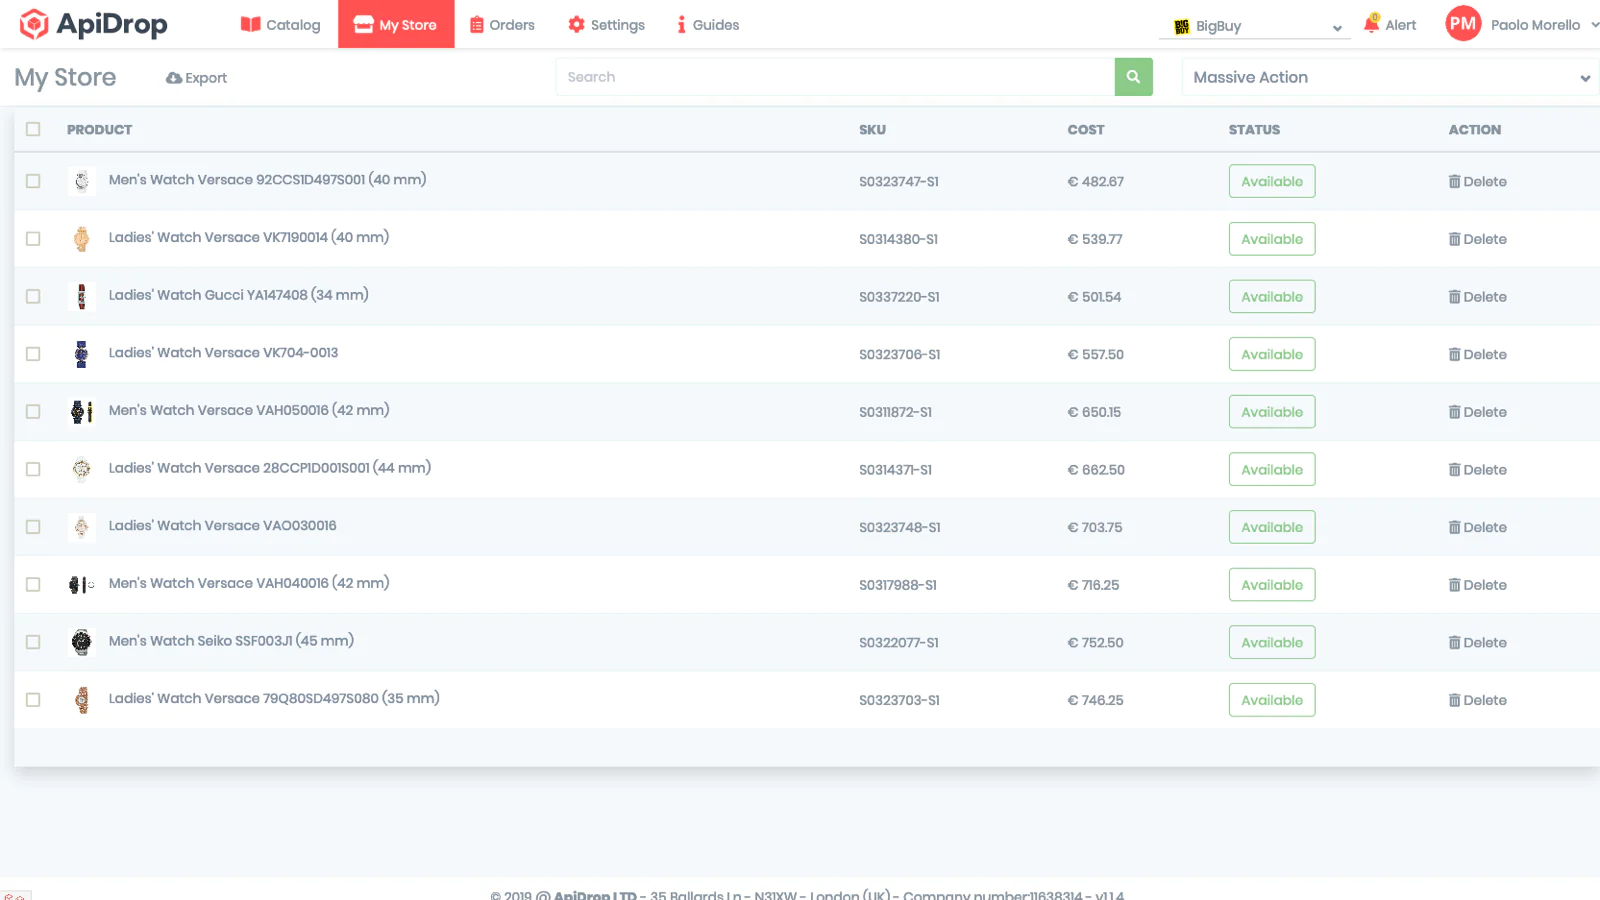
Task: Click Available status for SKU S0311872-S1
Action: [x=1272, y=412]
